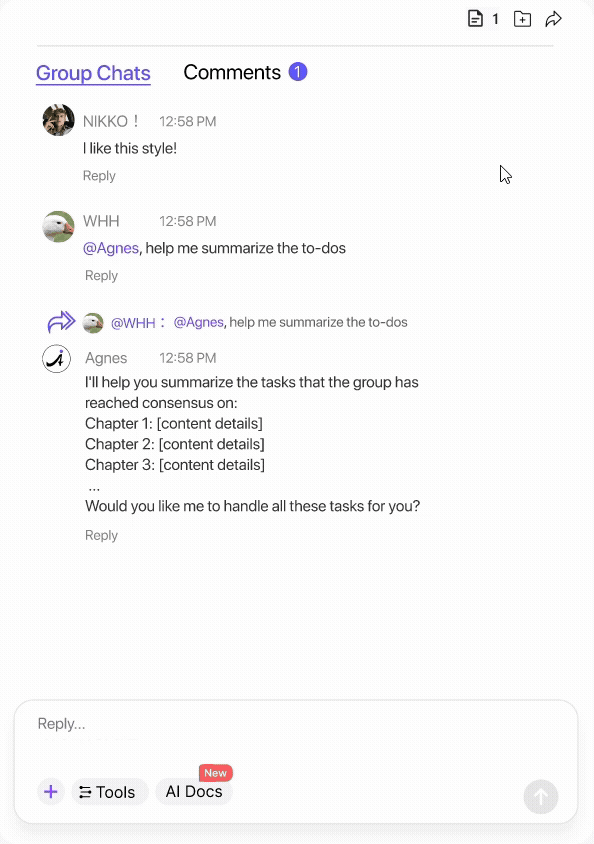Open AI Docs feature

click(x=194, y=792)
